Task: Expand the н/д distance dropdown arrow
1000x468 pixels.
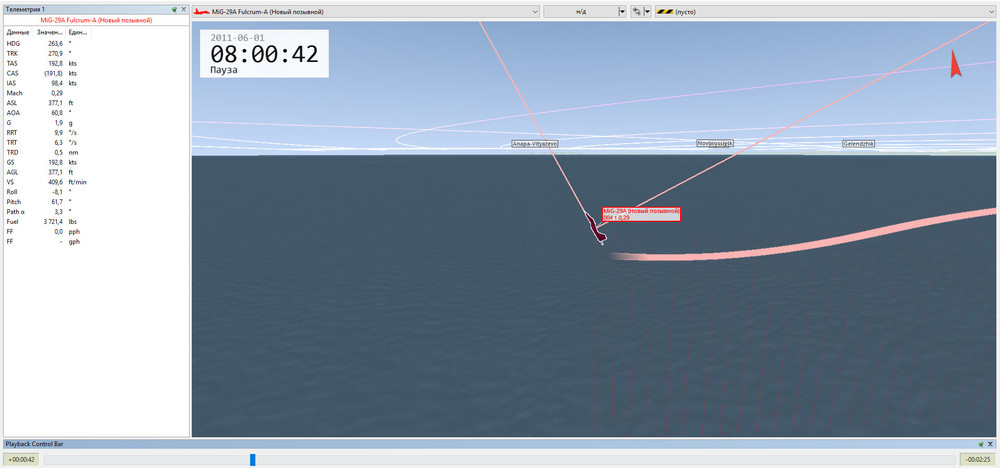Action: pos(622,11)
